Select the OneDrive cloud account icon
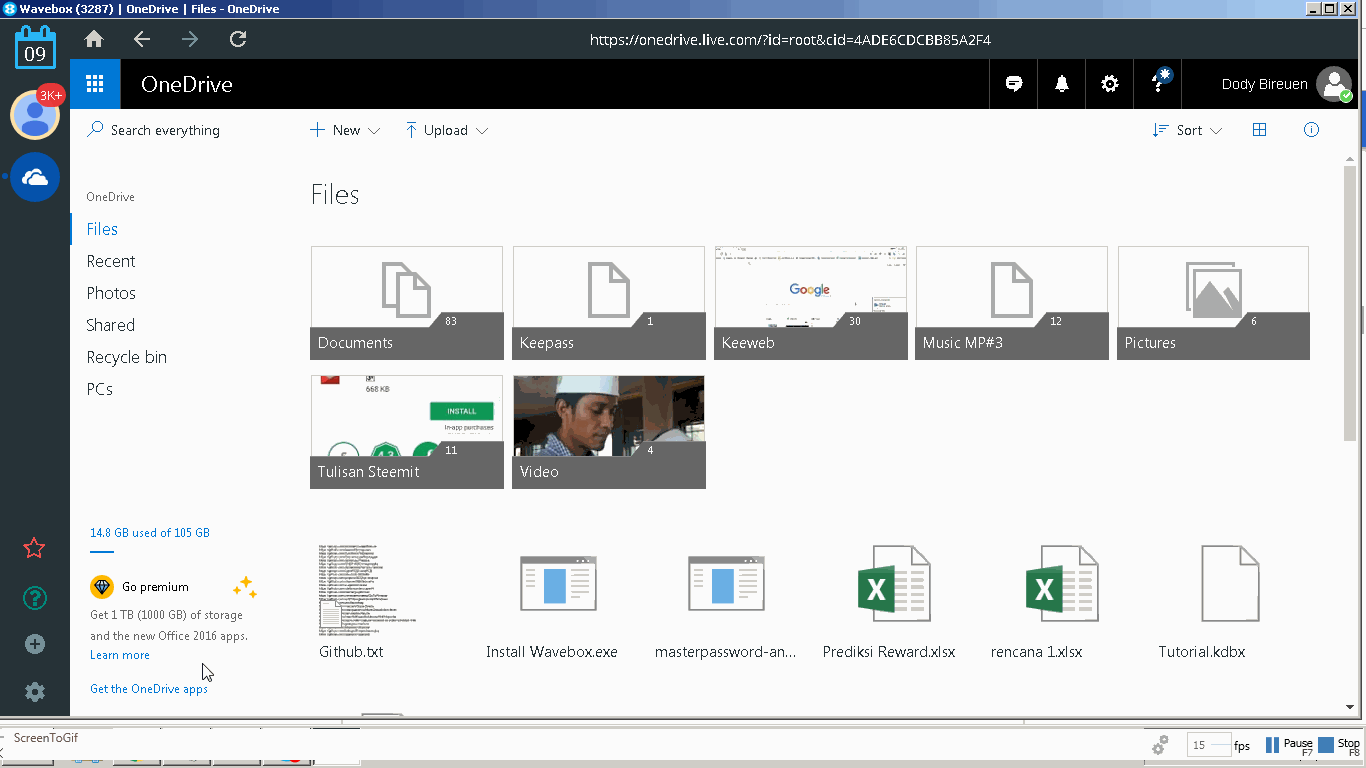Image resolution: width=1366 pixels, height=768 pixels. point(35,177)
